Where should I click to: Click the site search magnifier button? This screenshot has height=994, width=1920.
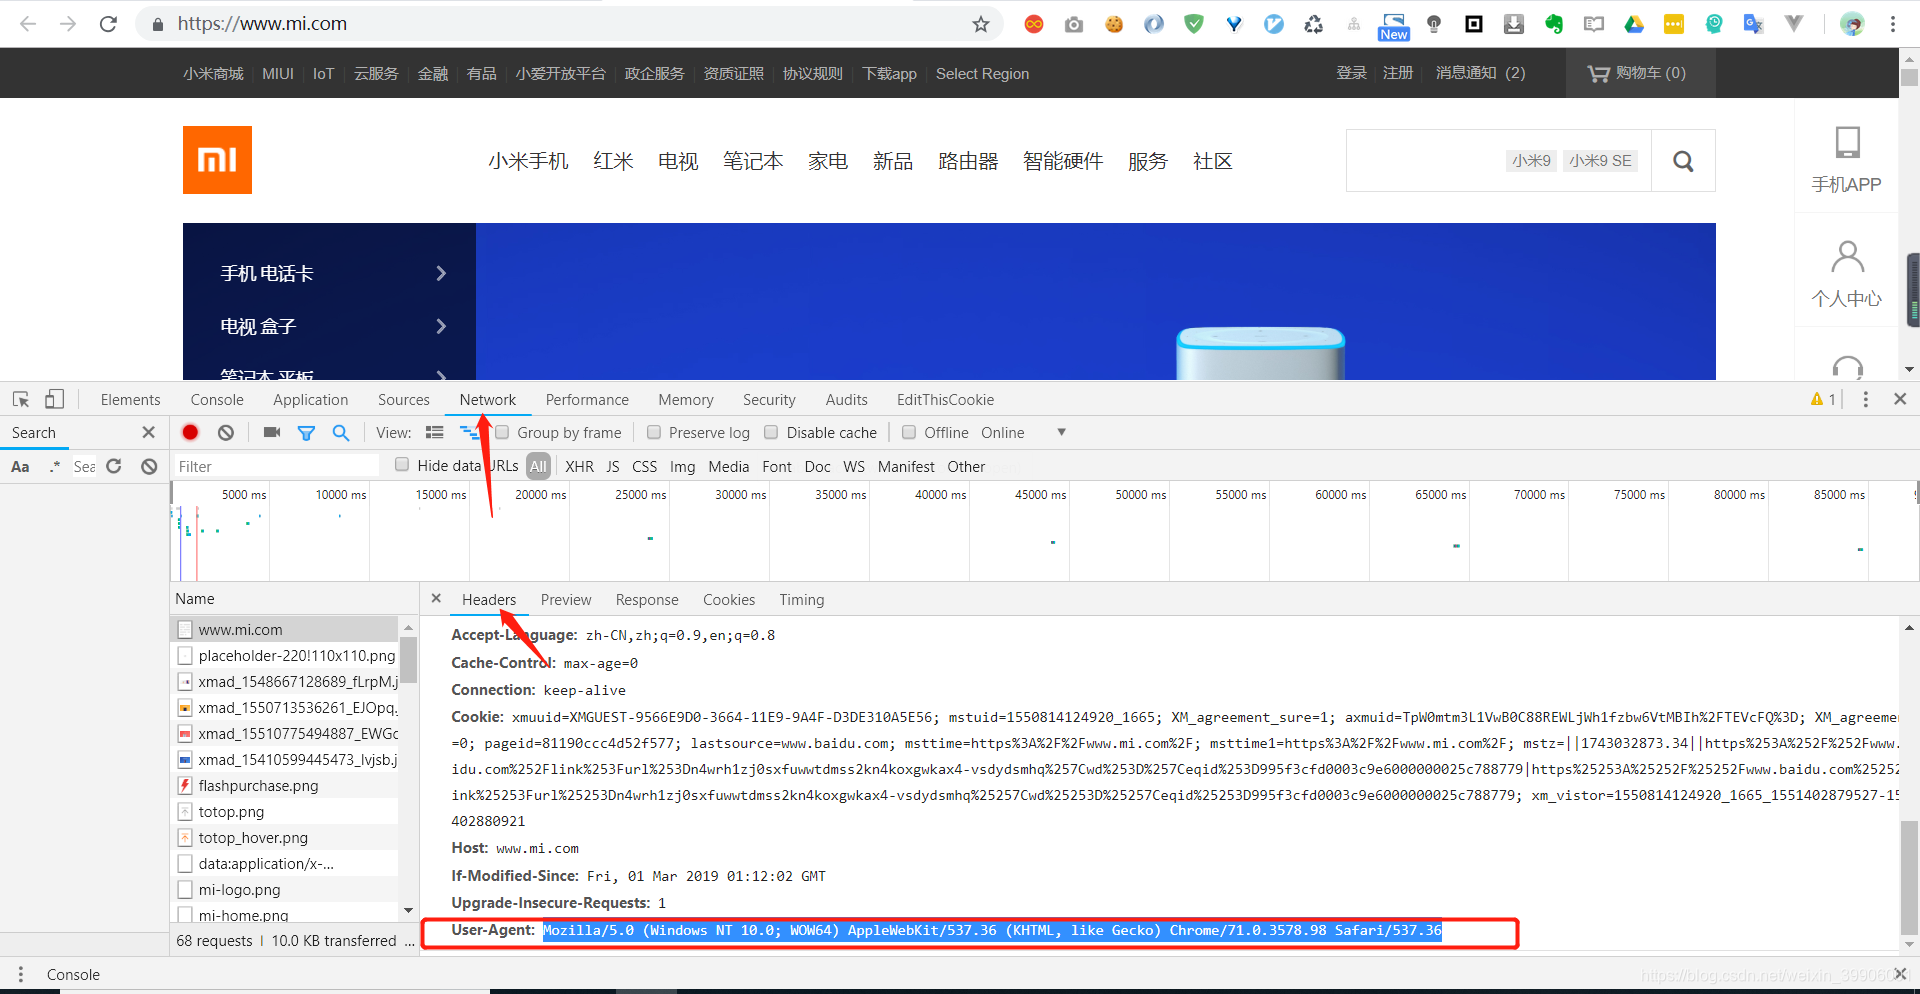pyautogui.click(x=1683, y=161)
